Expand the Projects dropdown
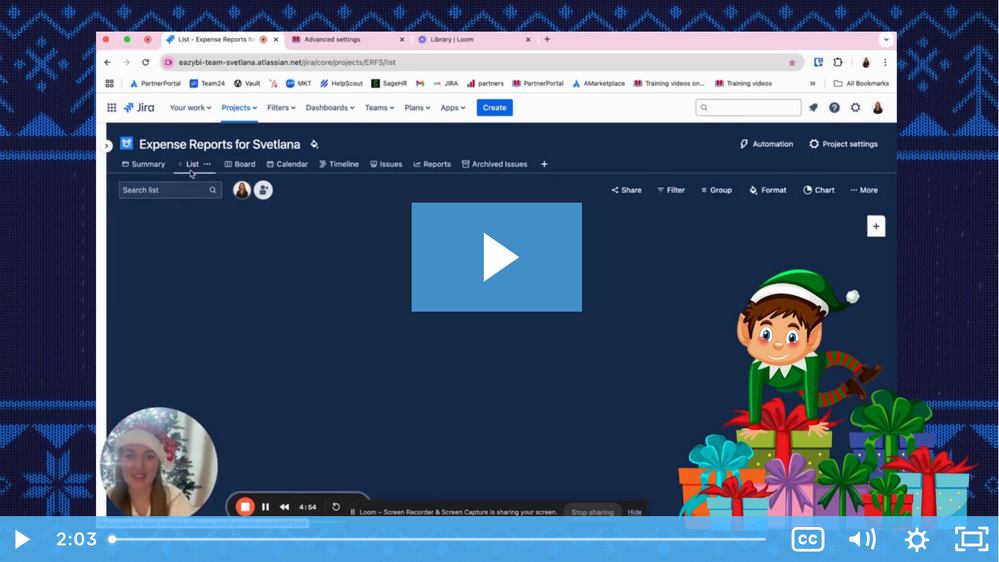 tap(239, 108)
